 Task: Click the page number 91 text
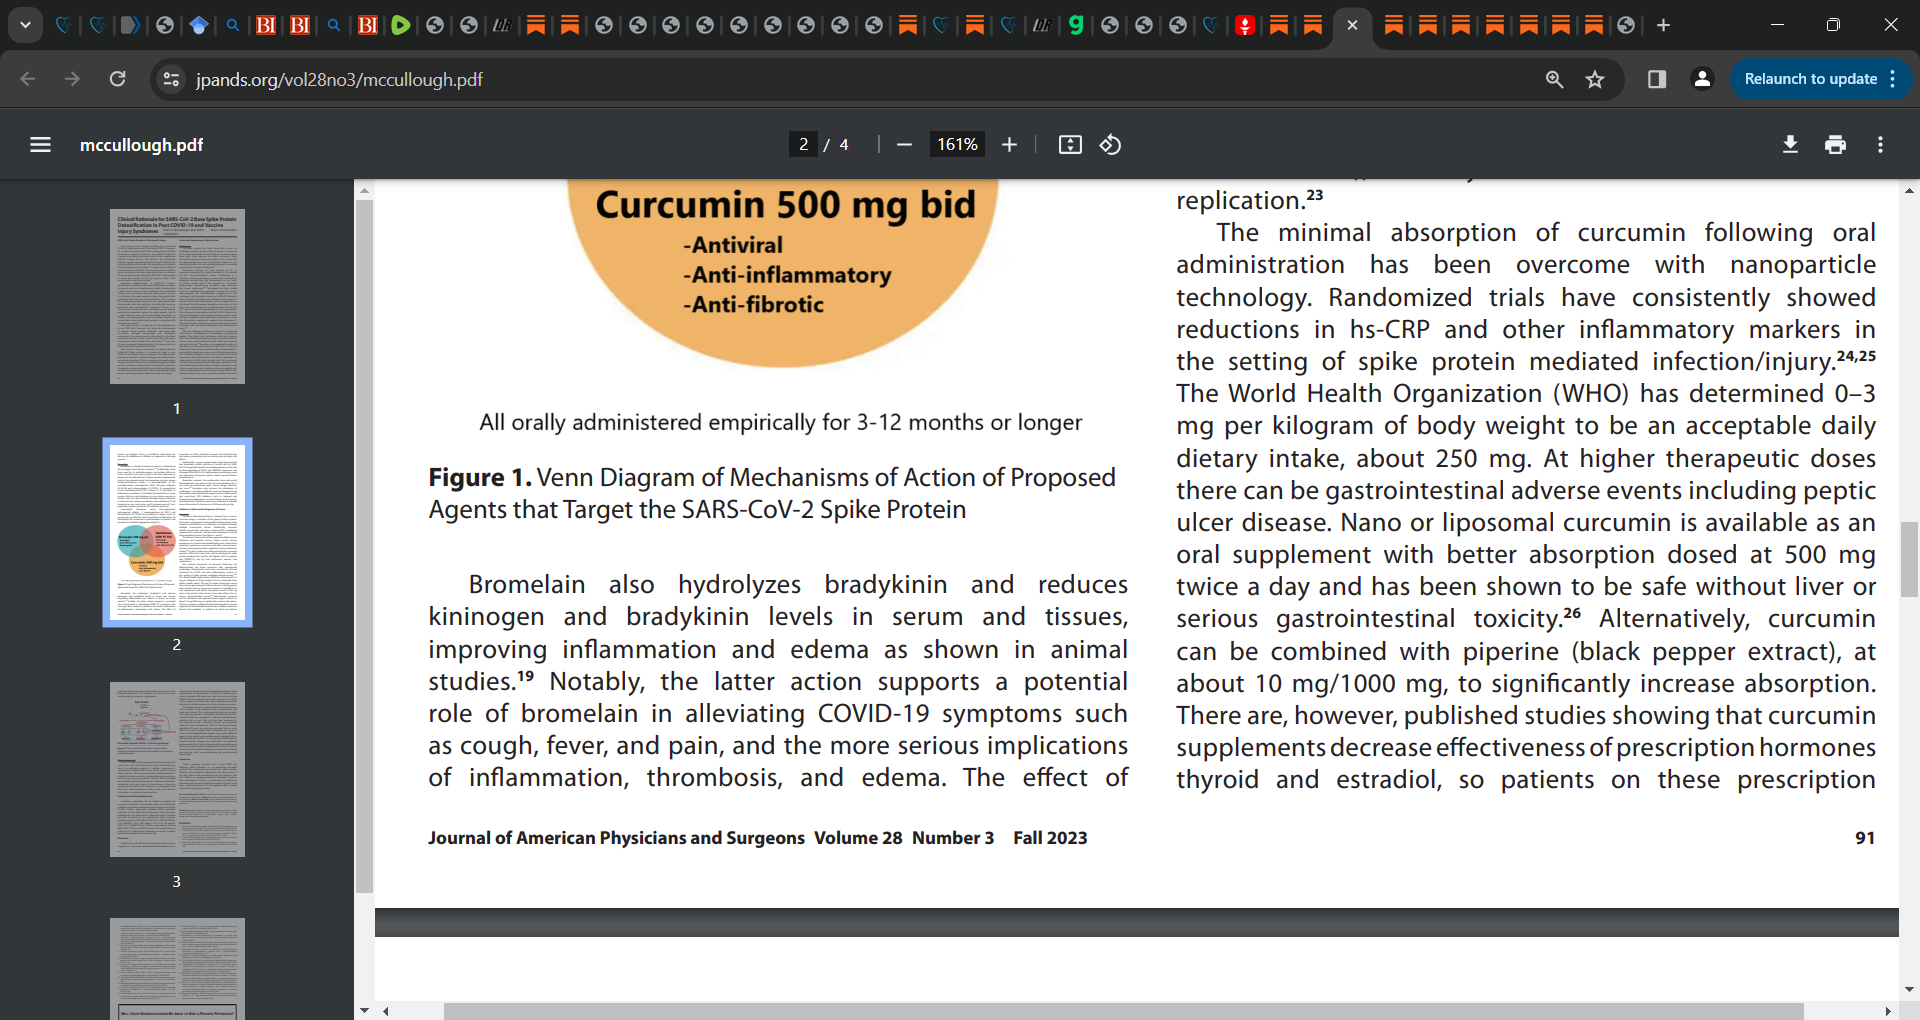pyautogui.click(x=1865, y=838)
